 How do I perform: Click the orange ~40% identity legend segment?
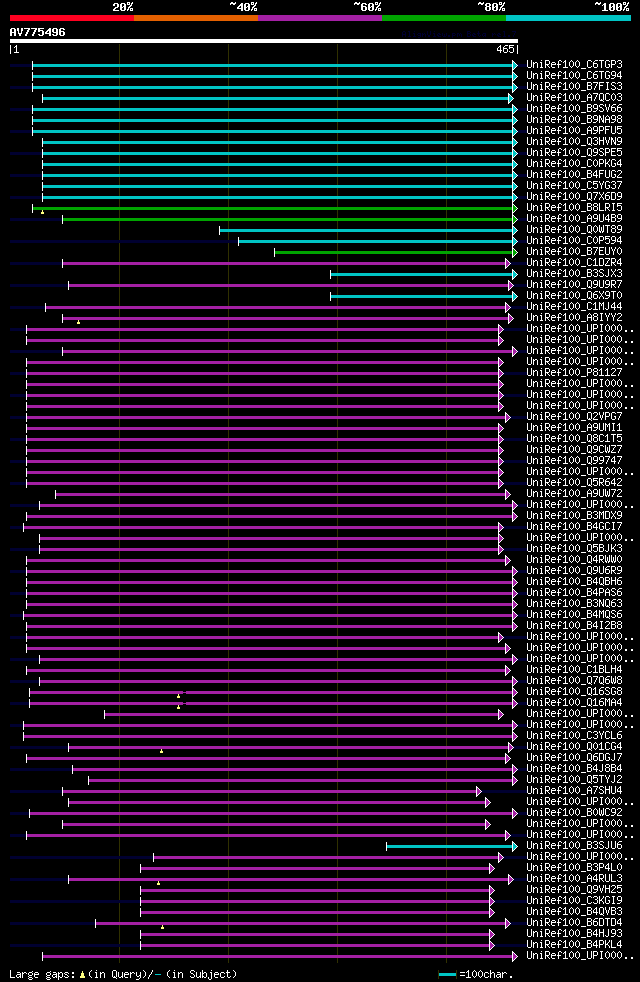click(196, 18)
